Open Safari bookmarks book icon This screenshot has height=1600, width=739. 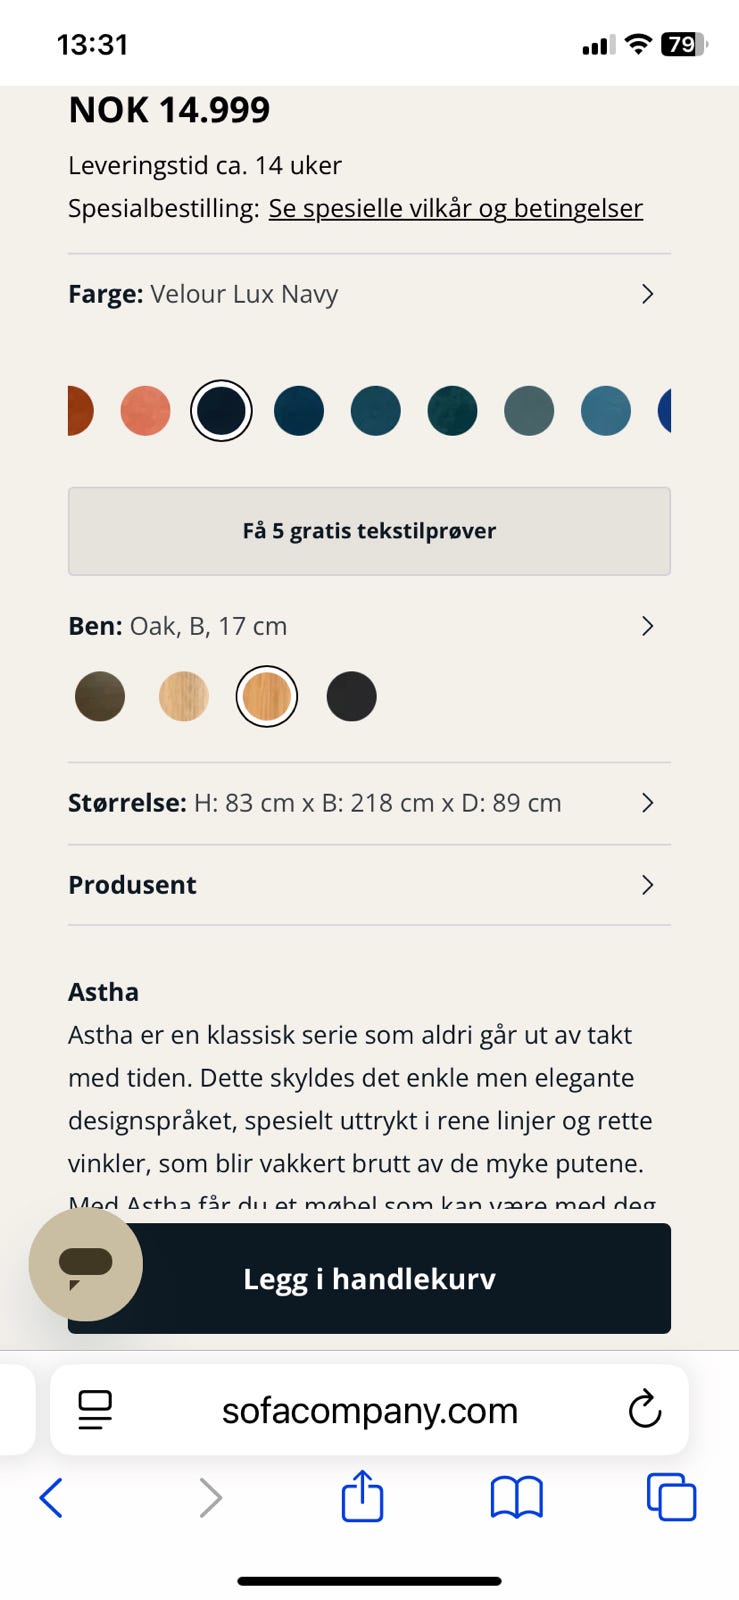point(516,1498)
